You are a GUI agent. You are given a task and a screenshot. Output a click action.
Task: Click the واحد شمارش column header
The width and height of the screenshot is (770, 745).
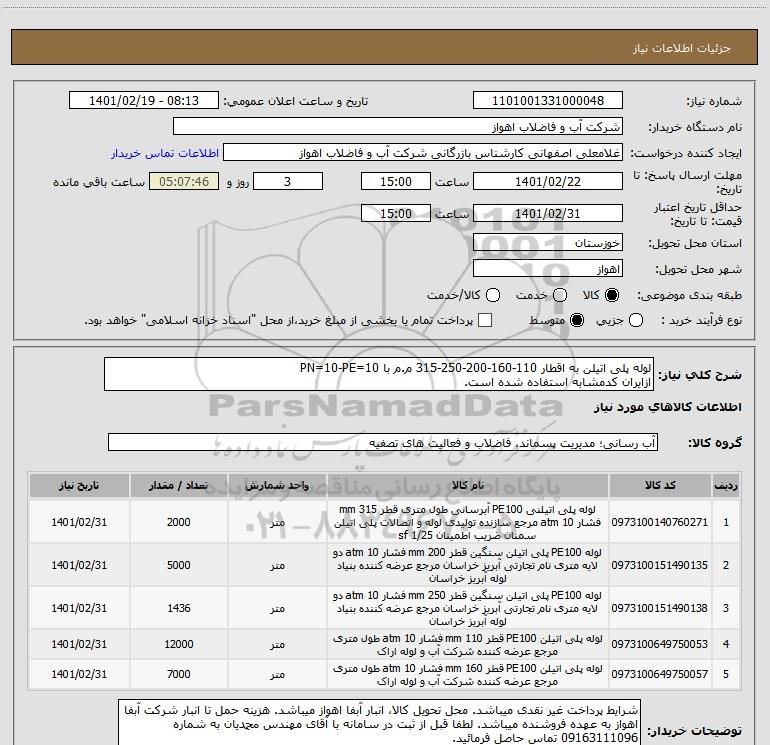(277, 486)
